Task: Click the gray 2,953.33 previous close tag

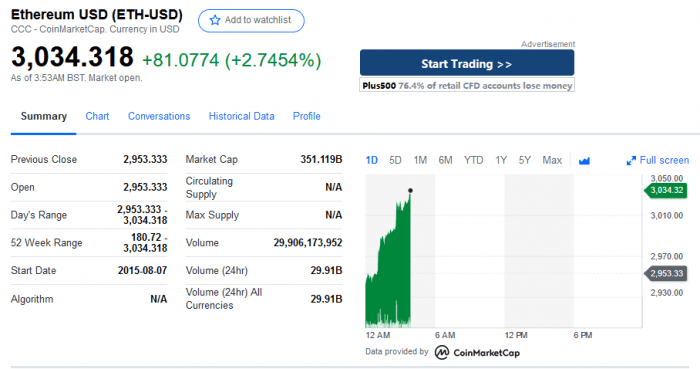Action: click(x=666, y=274)
